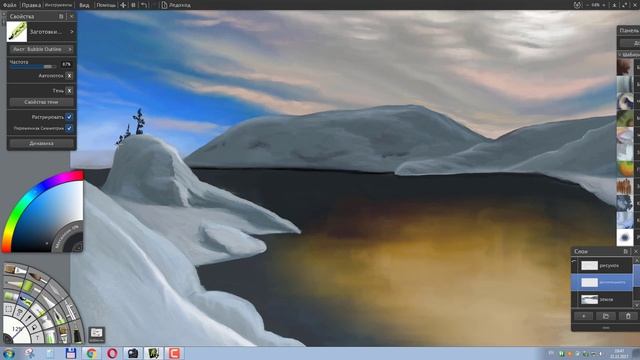Select the highlighted sticker spray tool
Image resolution: width=640 pixels, height=360 pixels.
[25, 301]
